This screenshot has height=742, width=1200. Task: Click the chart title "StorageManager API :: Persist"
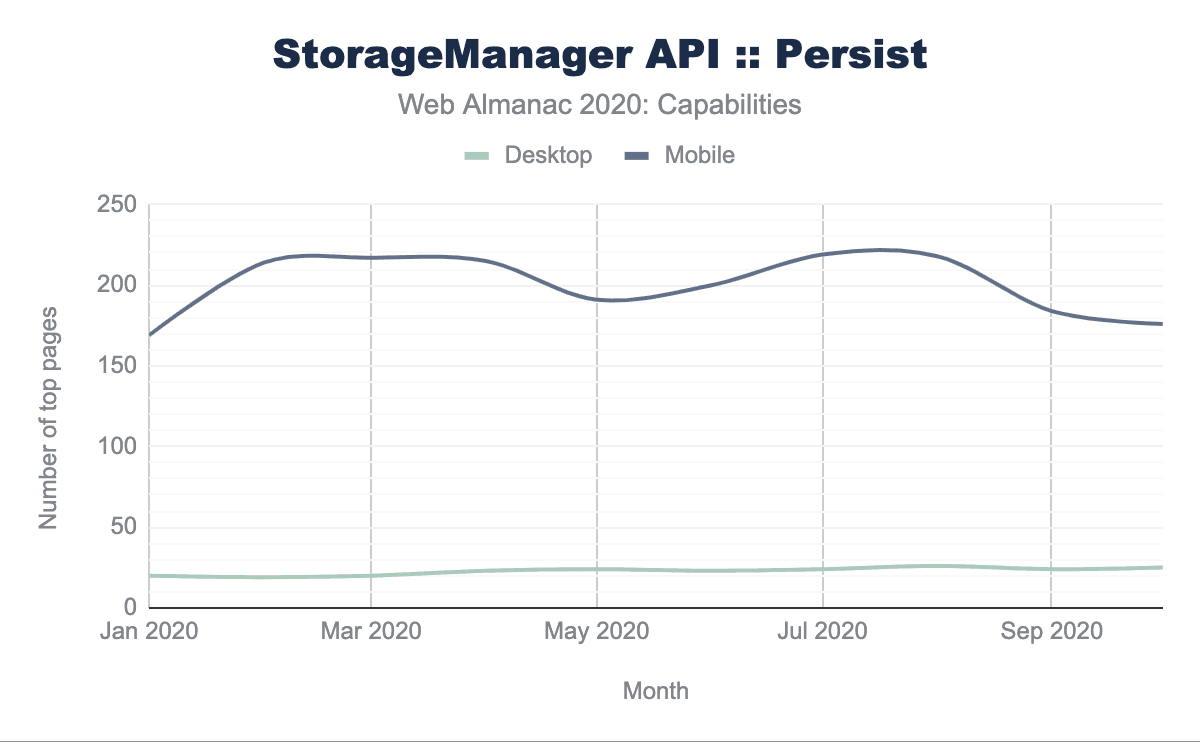click(x=600, y=56)
